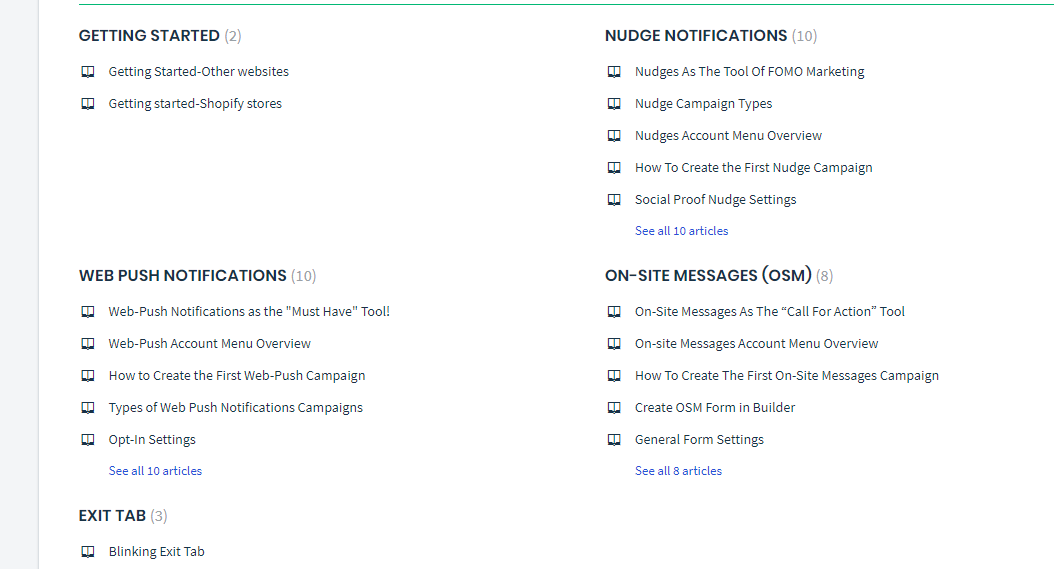The image size is (1054, 569).
Task: Open On-Site Messages As The "Call For Action" Tool
Action: tap(770, 311)
